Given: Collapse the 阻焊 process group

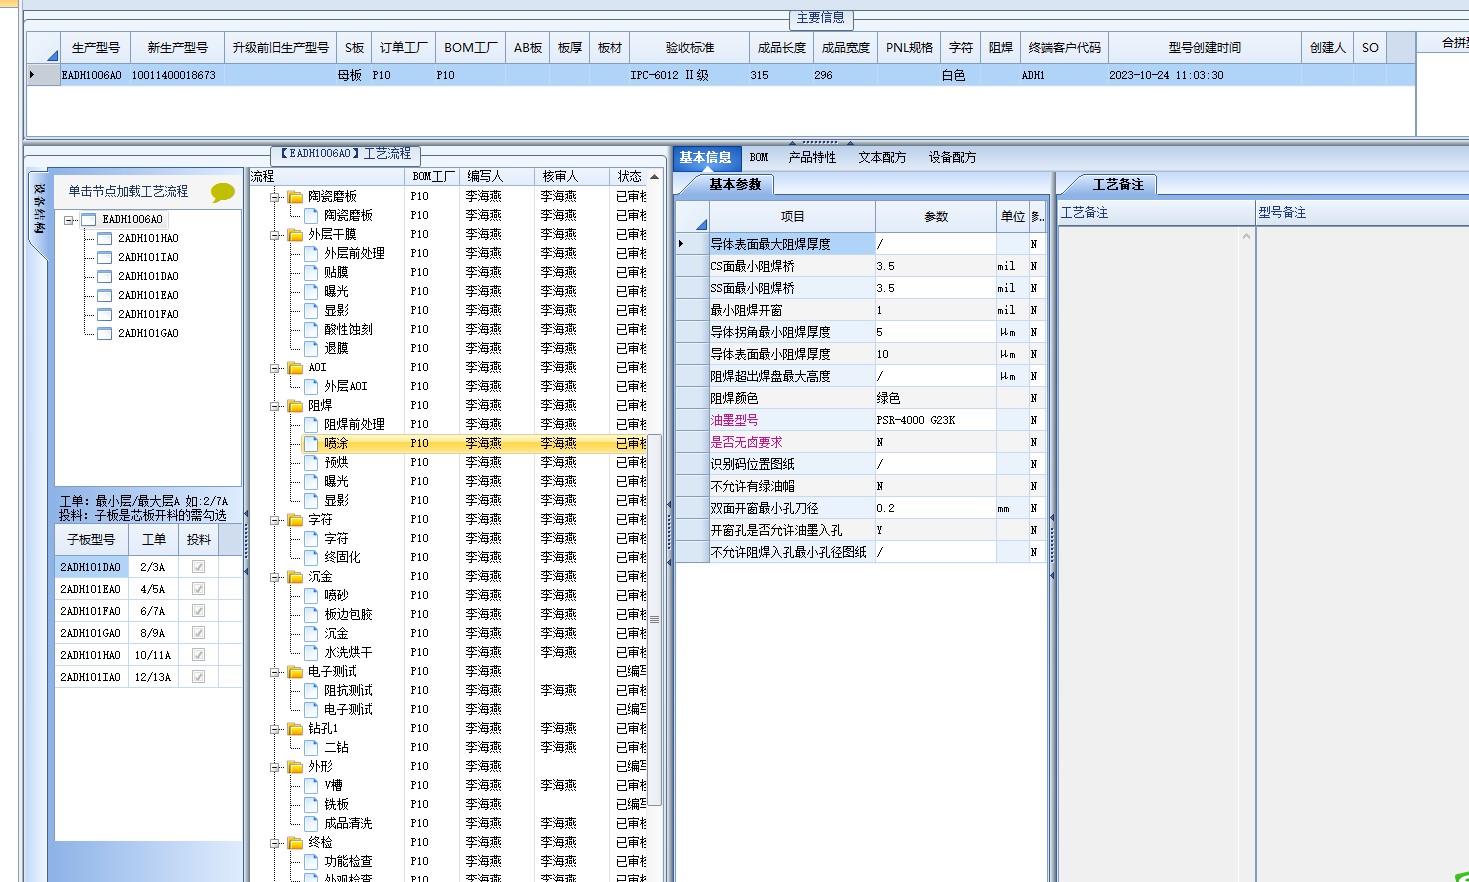Looking at the screenshot, I should tap(275, 406).
